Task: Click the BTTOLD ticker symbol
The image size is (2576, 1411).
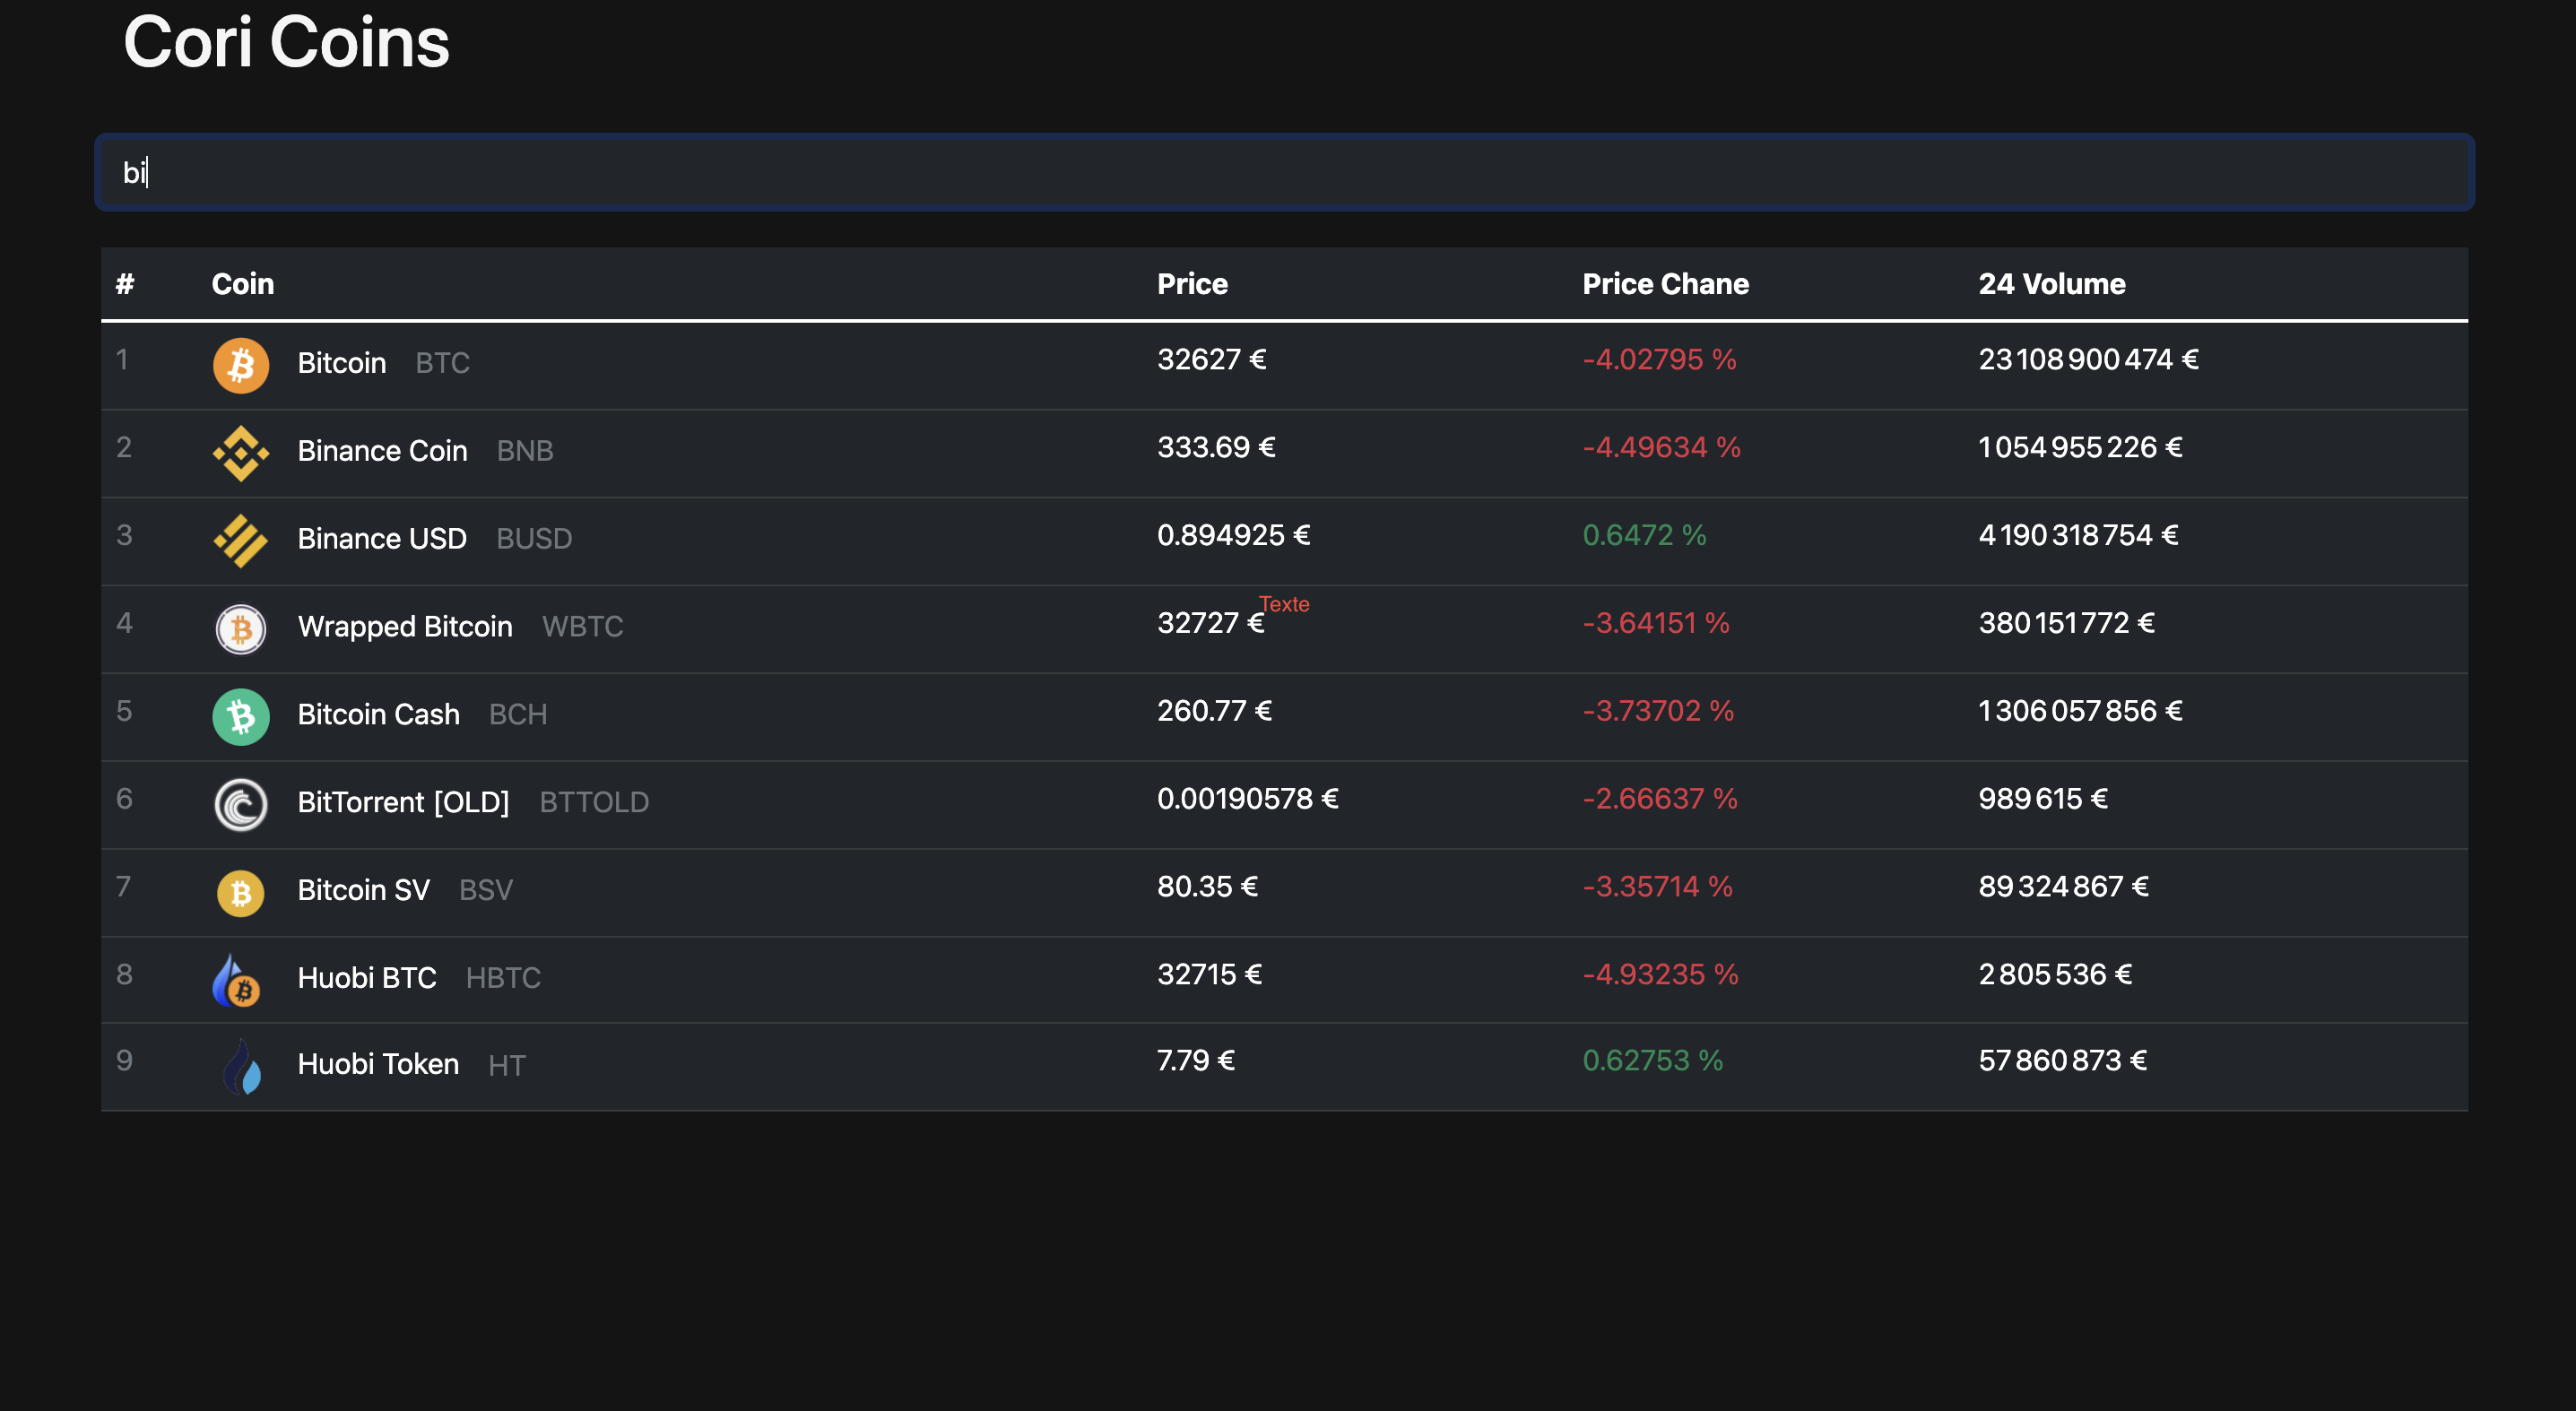Action: (x=594, y=803)
